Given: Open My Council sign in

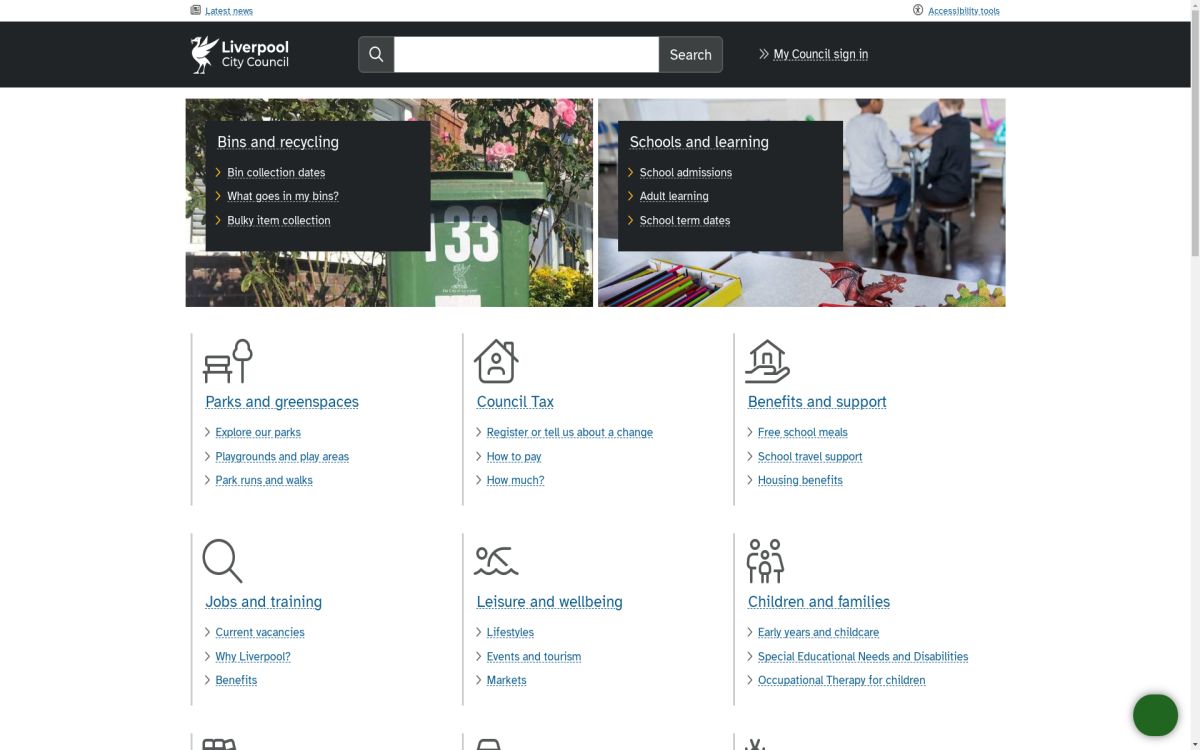Looking at the screenshot, I should pyautogui.click(x=820, y=55).
